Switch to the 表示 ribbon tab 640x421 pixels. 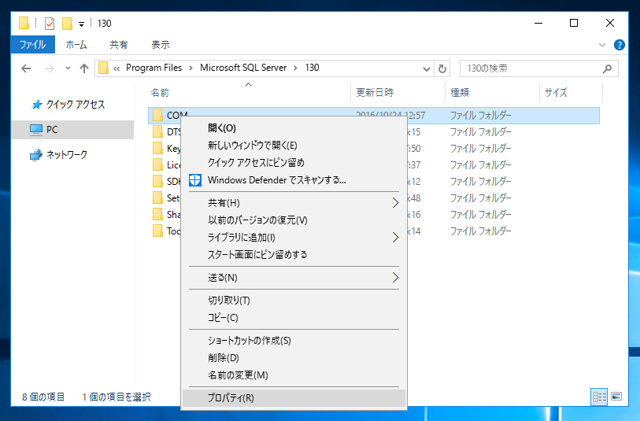click(x=160, y=45)
